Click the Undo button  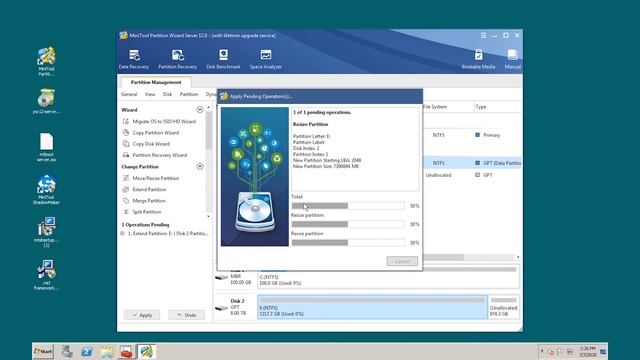(x=187, y=315)
